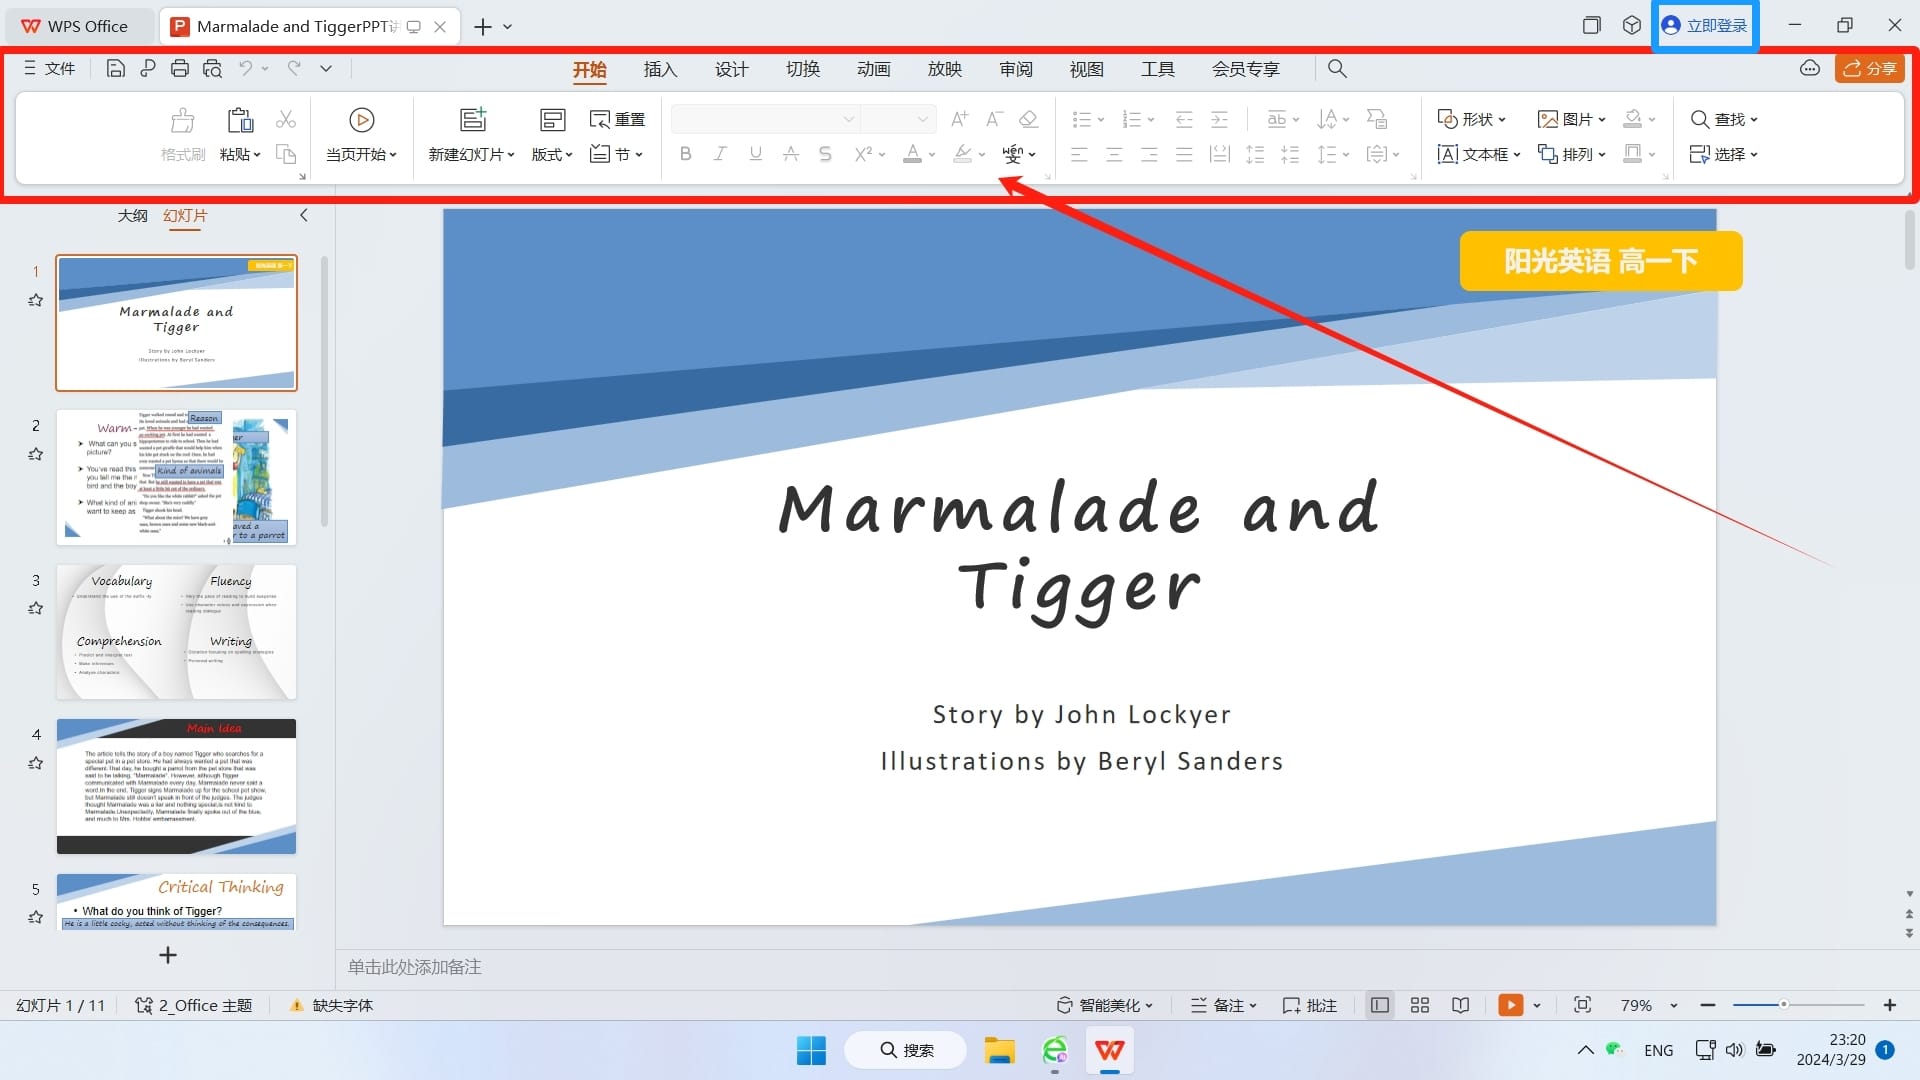Viewport: 1920px width, 1080px height.
Task: Switch to Normal view in status bar
Action: [1380, 1005]
